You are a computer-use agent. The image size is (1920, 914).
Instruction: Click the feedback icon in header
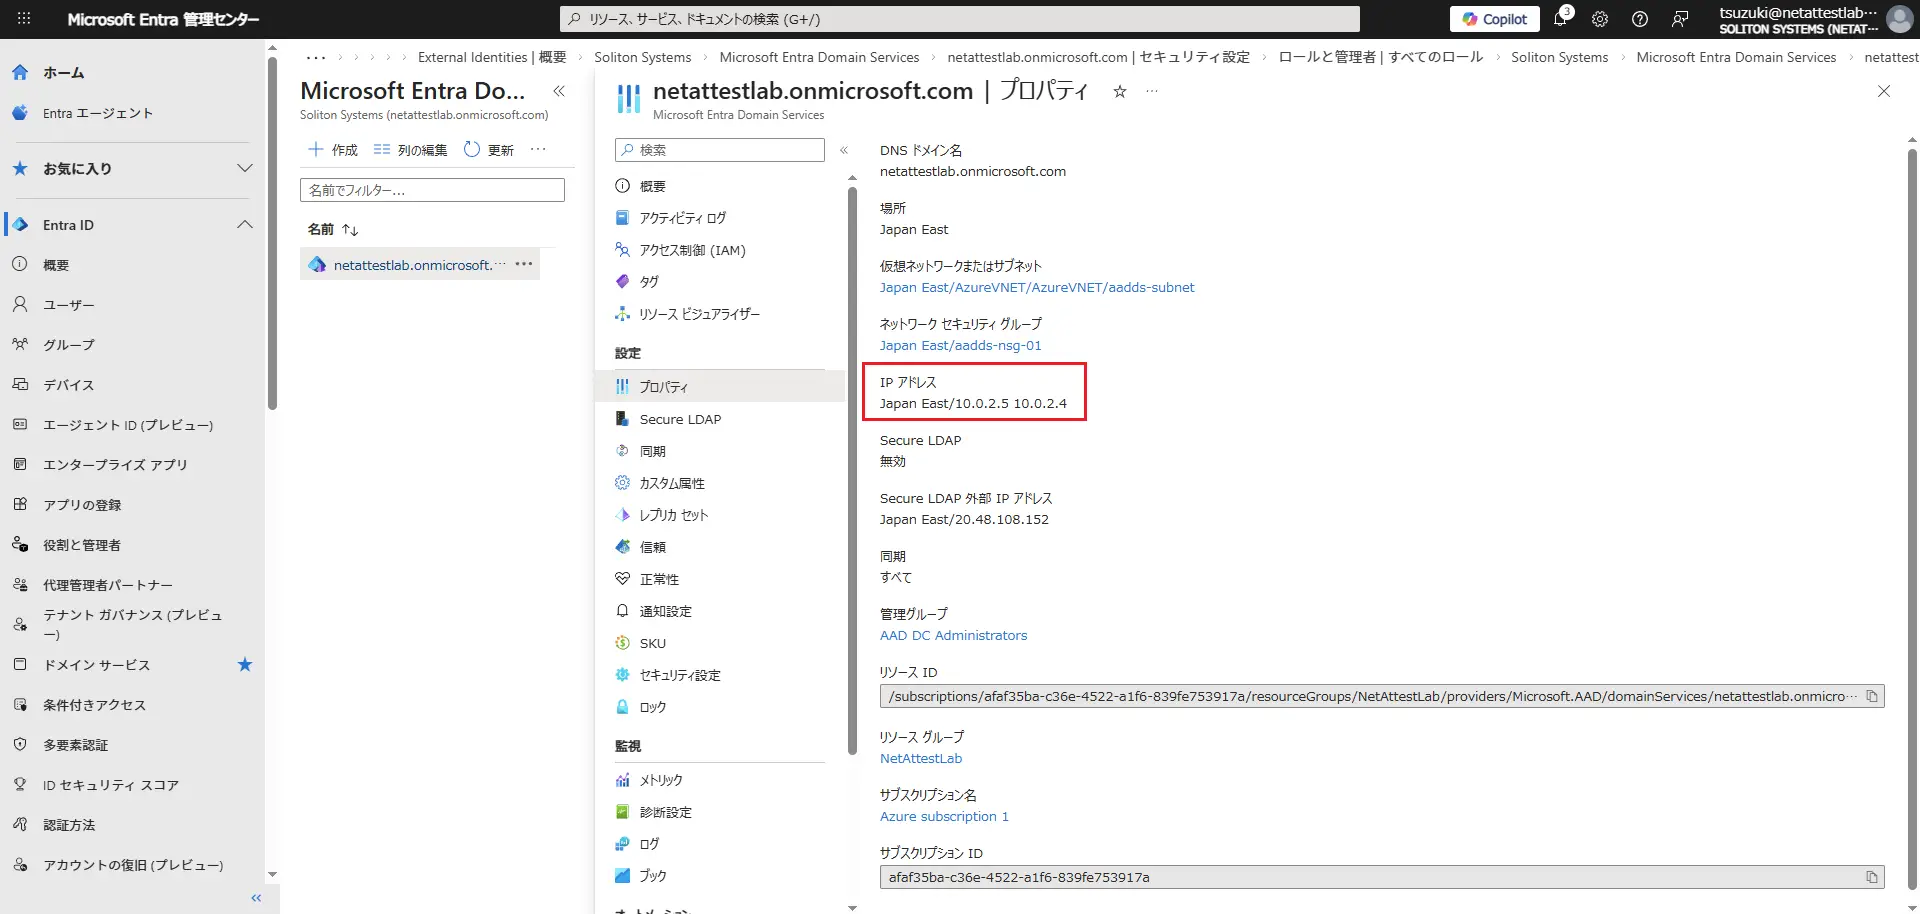click(1680, 19)
